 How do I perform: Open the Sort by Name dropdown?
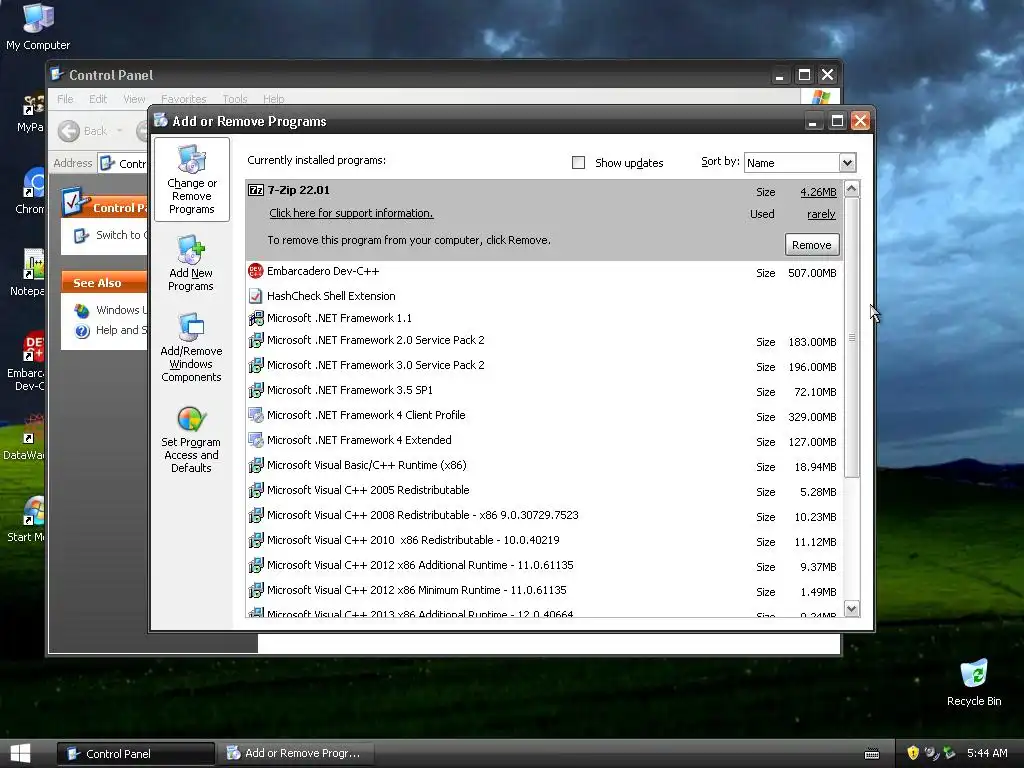[847, 163]
